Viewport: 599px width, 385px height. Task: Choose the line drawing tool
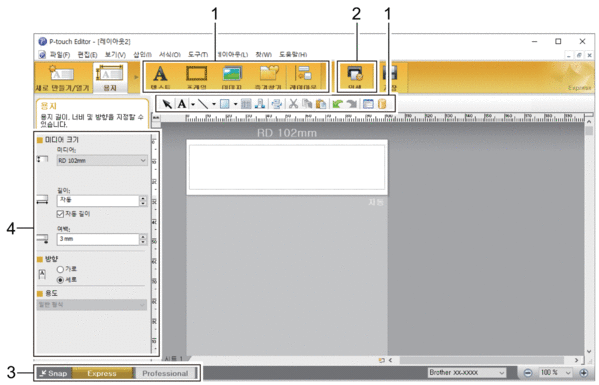(x=203, y=104)
